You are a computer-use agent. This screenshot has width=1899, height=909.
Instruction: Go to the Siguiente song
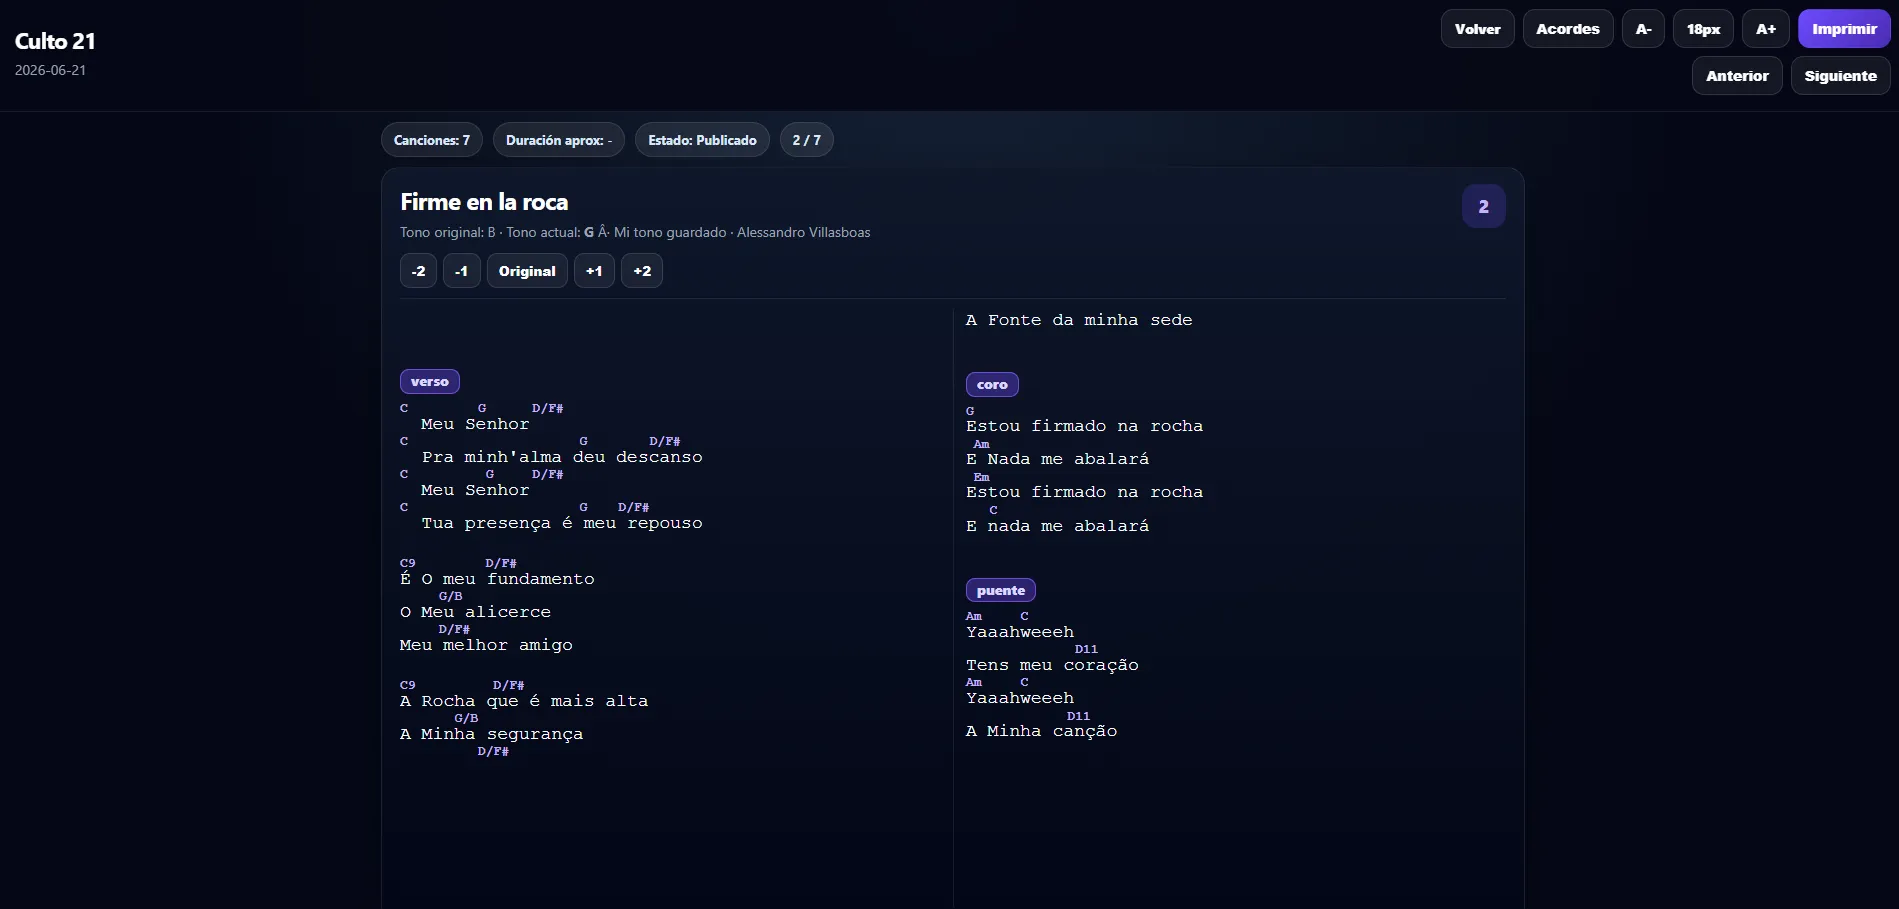click(1840, 76)
